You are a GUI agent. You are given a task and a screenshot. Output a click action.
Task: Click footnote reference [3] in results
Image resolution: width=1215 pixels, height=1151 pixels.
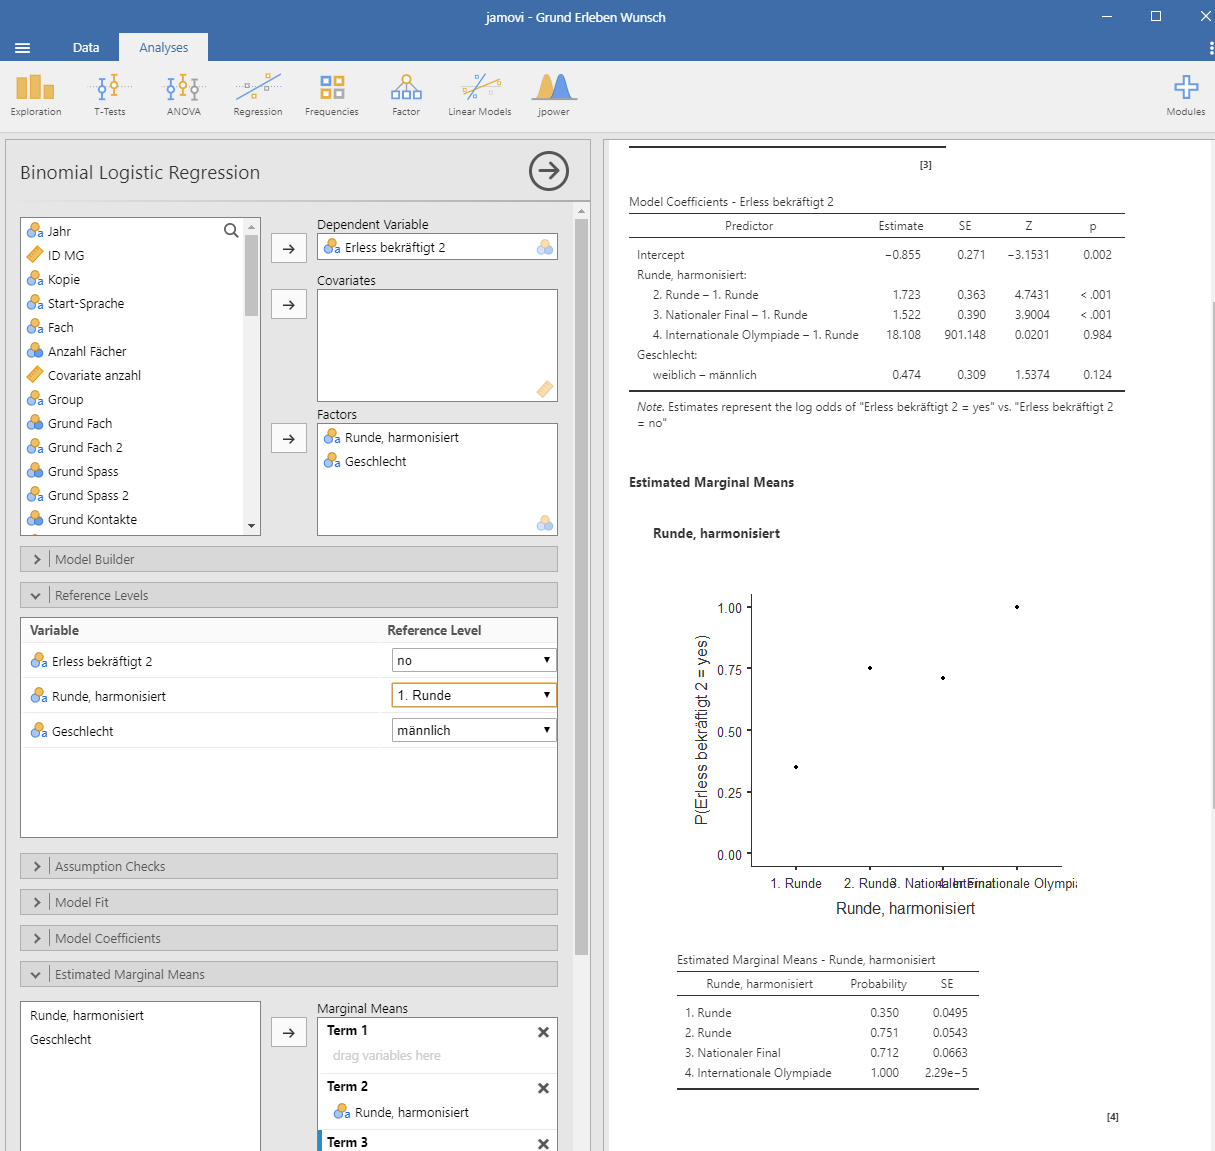coord(926,165)
